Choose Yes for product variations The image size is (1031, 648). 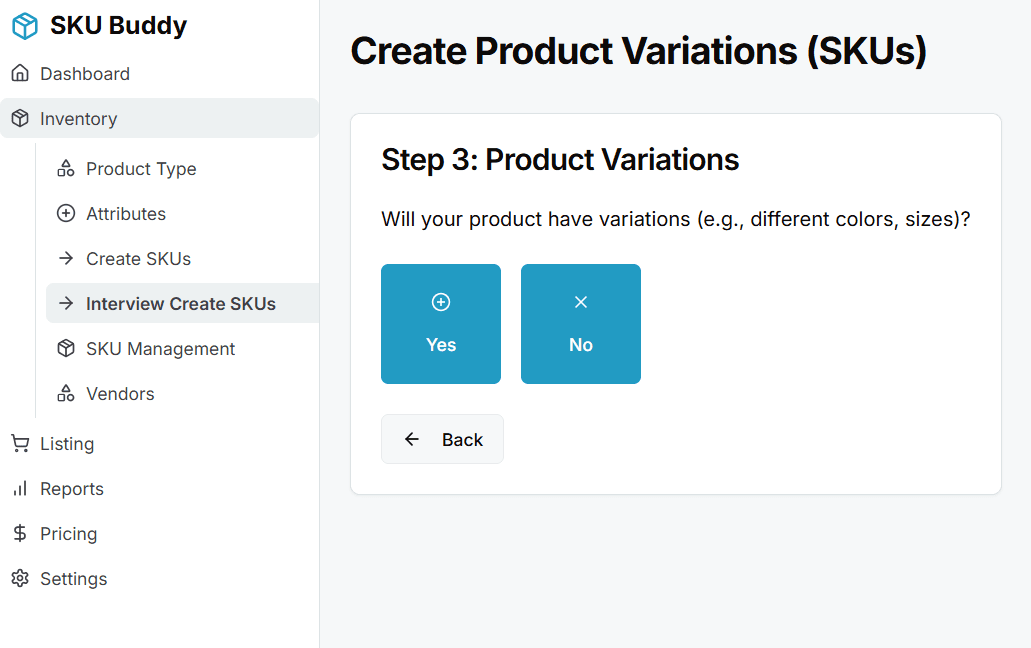click(x=440, y=323)
